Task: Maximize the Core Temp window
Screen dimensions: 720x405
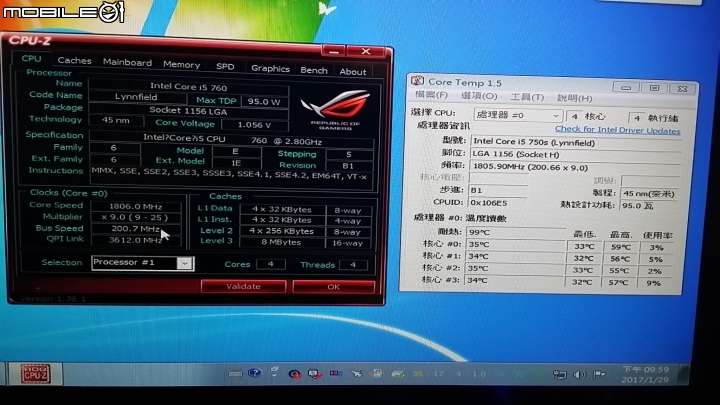Action: (x=654, y=88)
